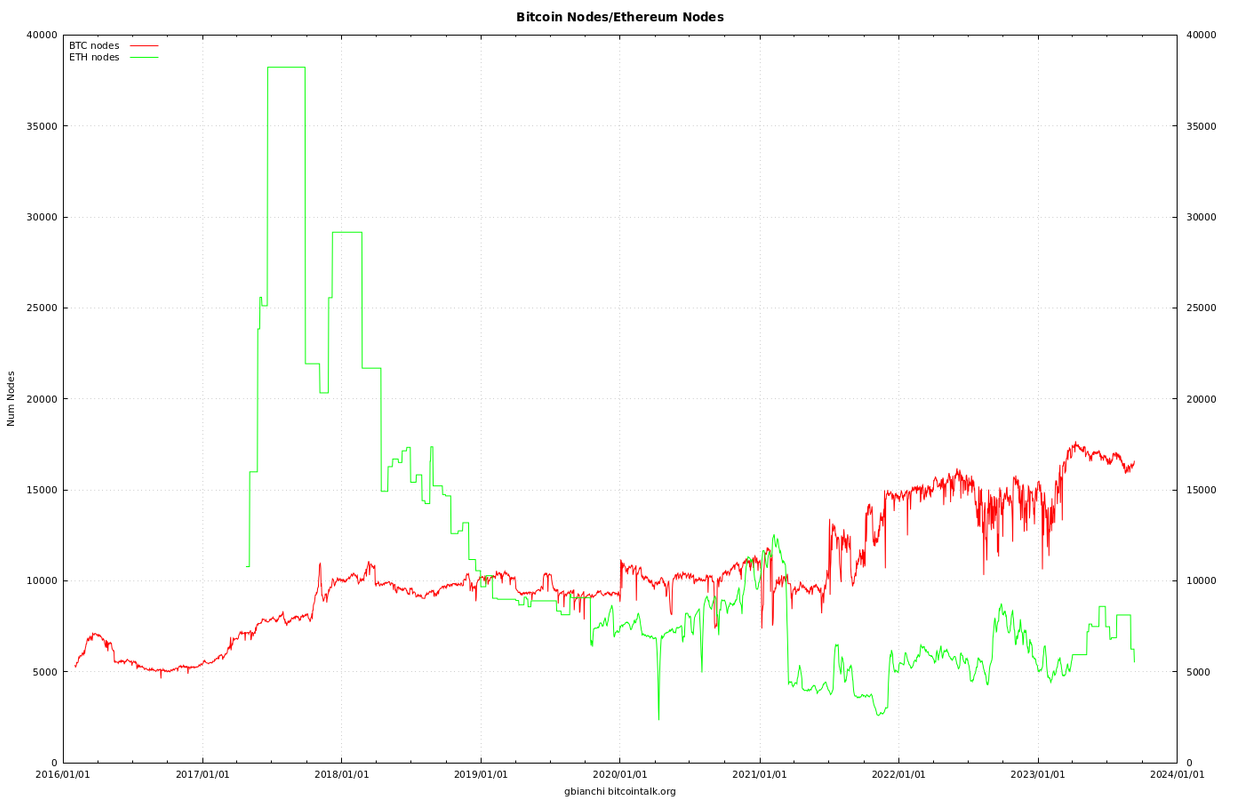Click the gbianchi bitcointalk.org credit text
The image size is (1244, 800).
(620, 792)
